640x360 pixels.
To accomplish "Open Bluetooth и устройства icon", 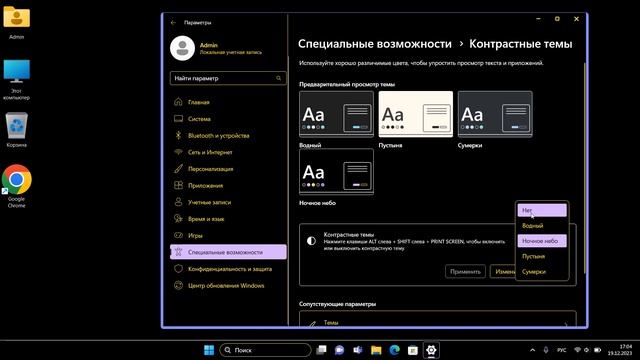I will (x=178, y=136).
